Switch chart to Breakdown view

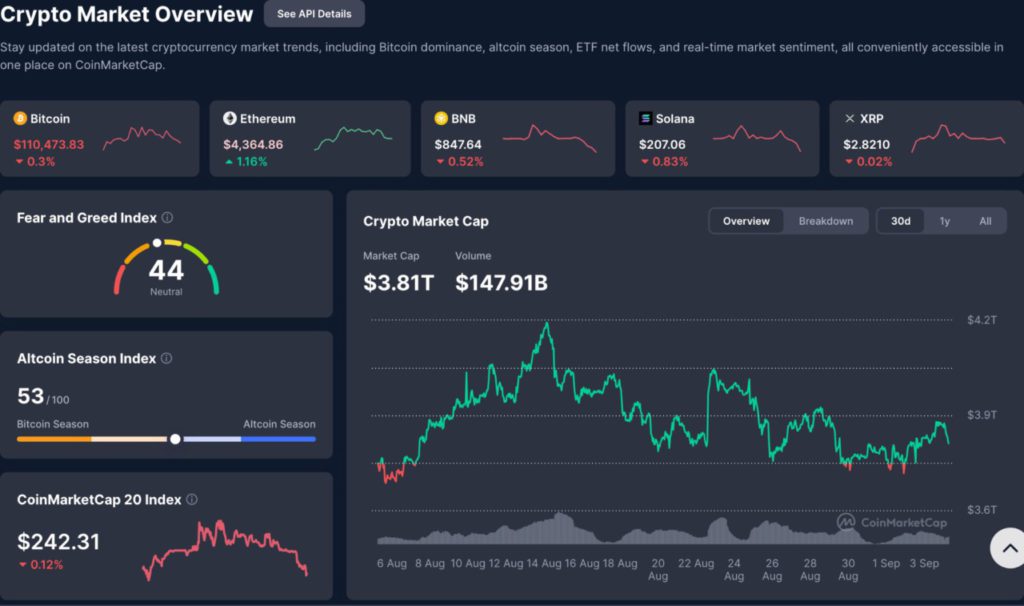pyautogui.click(x=825, y=221)
